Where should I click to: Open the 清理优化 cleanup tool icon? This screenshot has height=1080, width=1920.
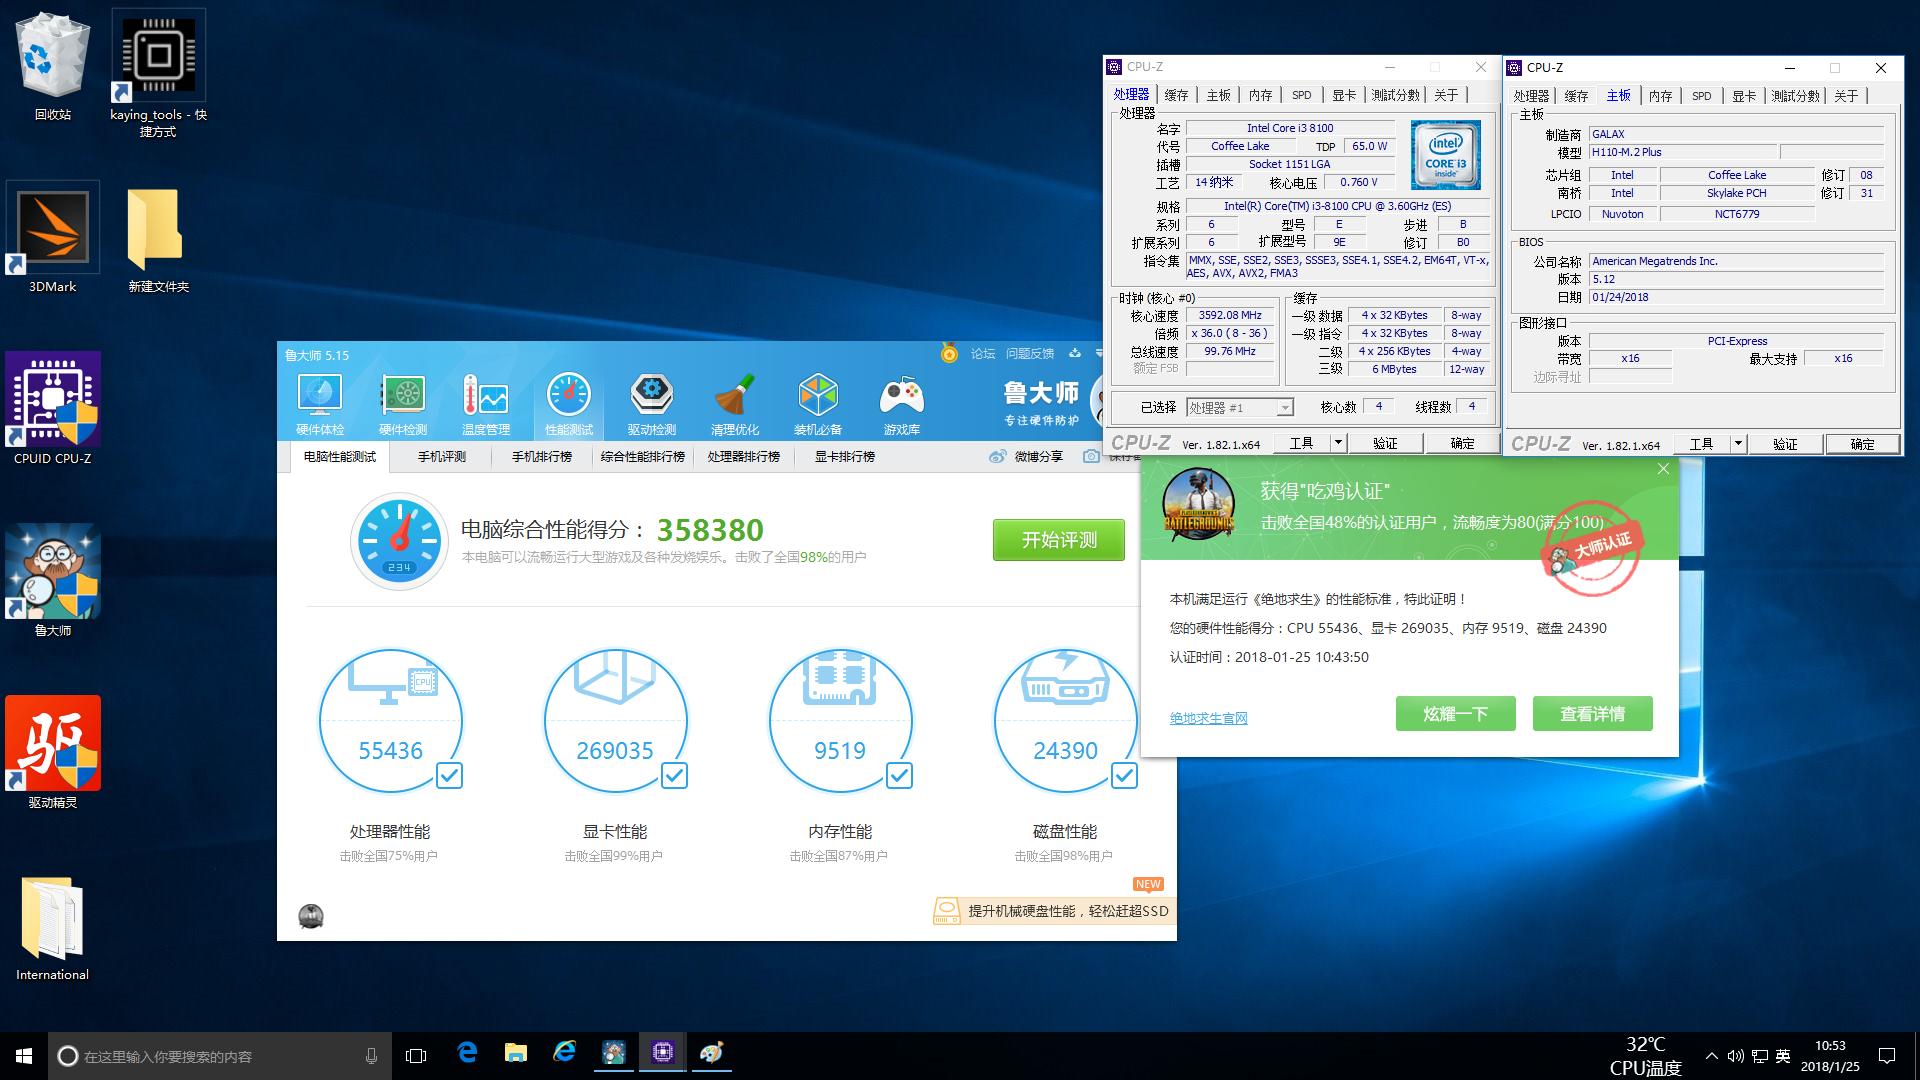pos(735,400)
